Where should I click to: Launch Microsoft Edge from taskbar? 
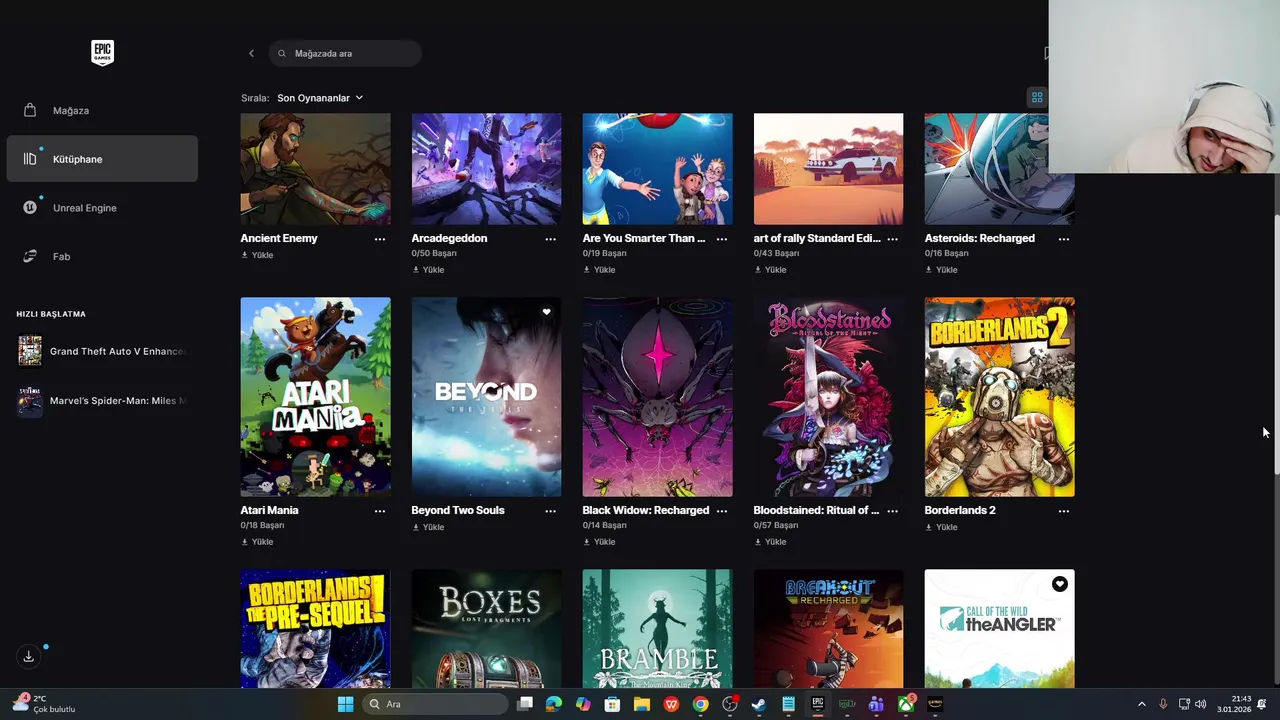pyautogui.click(x=554, y=704)
